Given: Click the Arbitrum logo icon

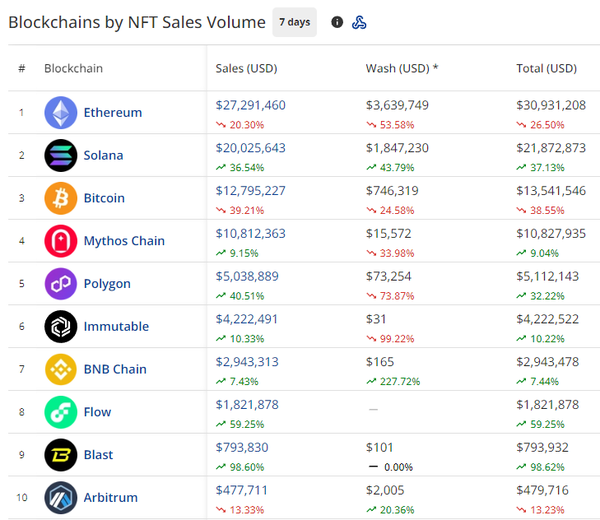Looking at the screenshot, I should [60, 497].
